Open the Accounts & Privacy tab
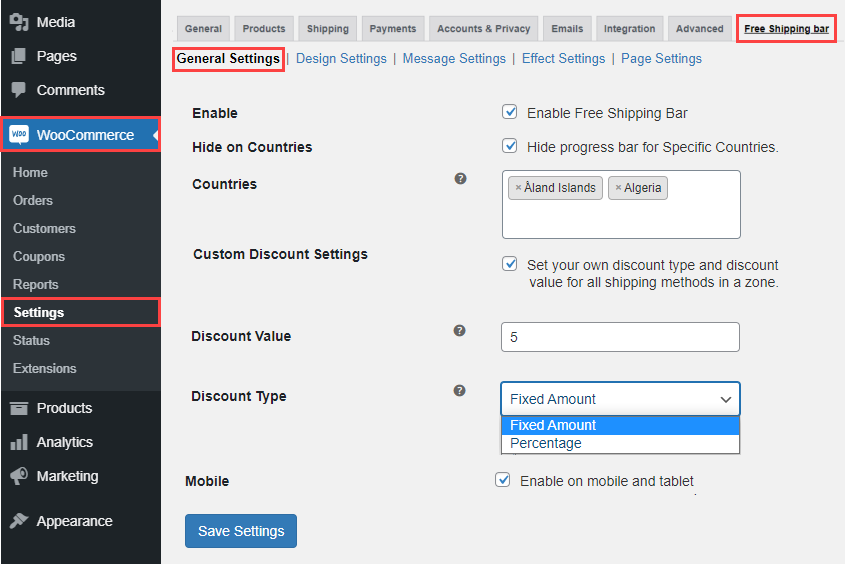This screenshot has height=564, width=845. tap(485, 29)
